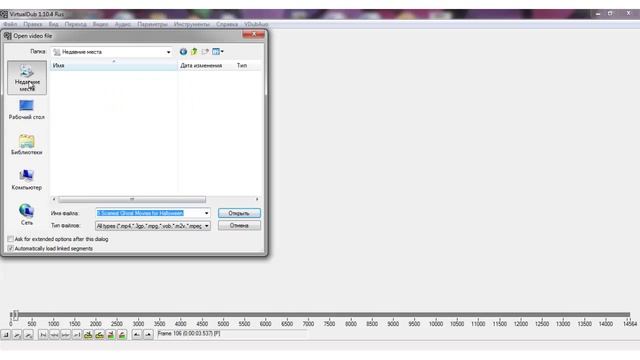Click the input playback button
Image resolution: width=640 pixels, height=360 pixels.
tap(17, 335)
